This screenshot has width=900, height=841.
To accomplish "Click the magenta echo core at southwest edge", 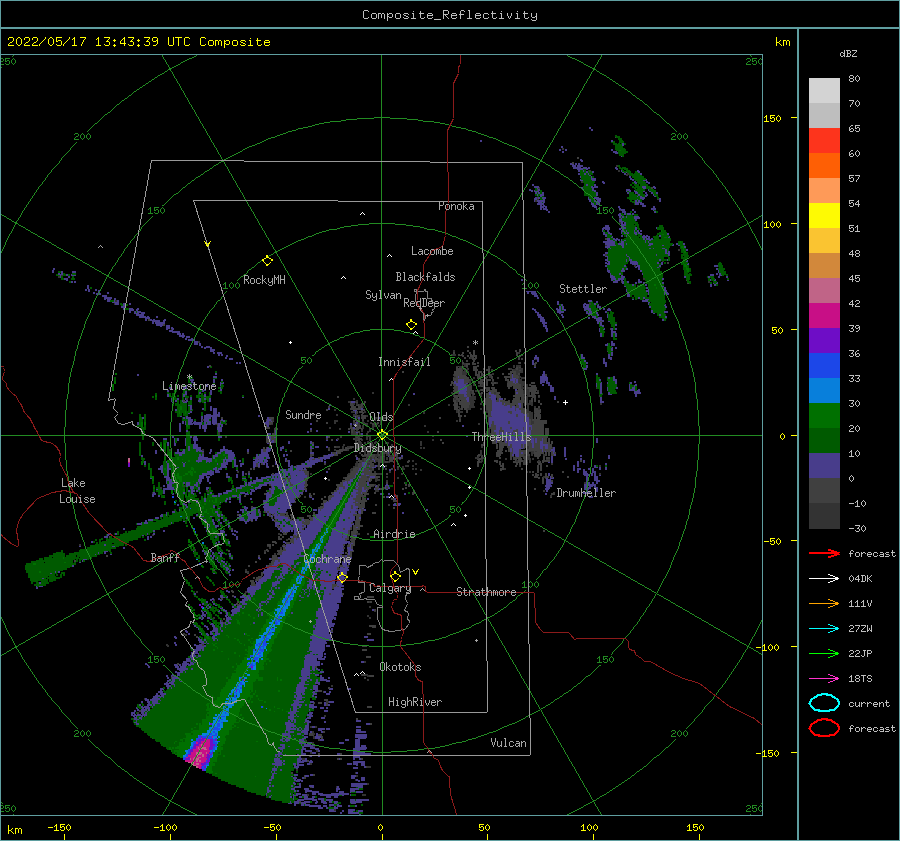I will click(x=201, y=751).
